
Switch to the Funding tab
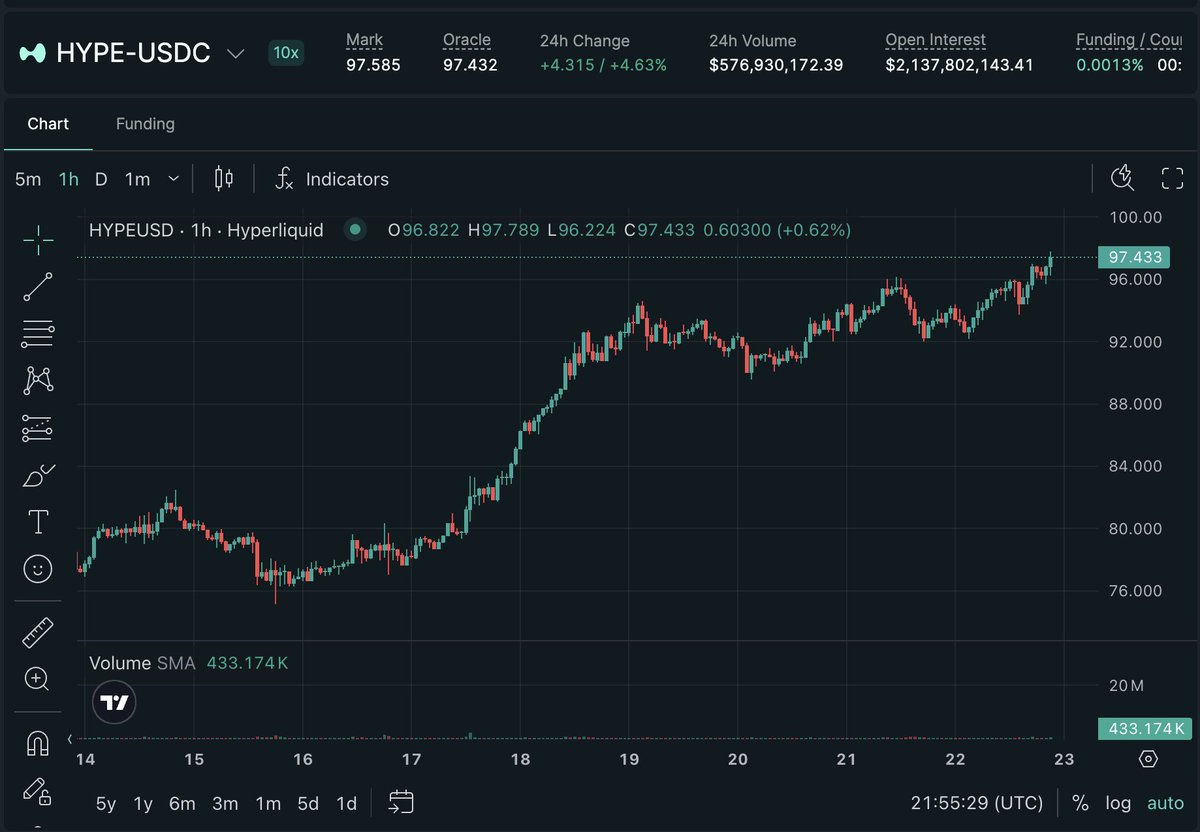145,124
